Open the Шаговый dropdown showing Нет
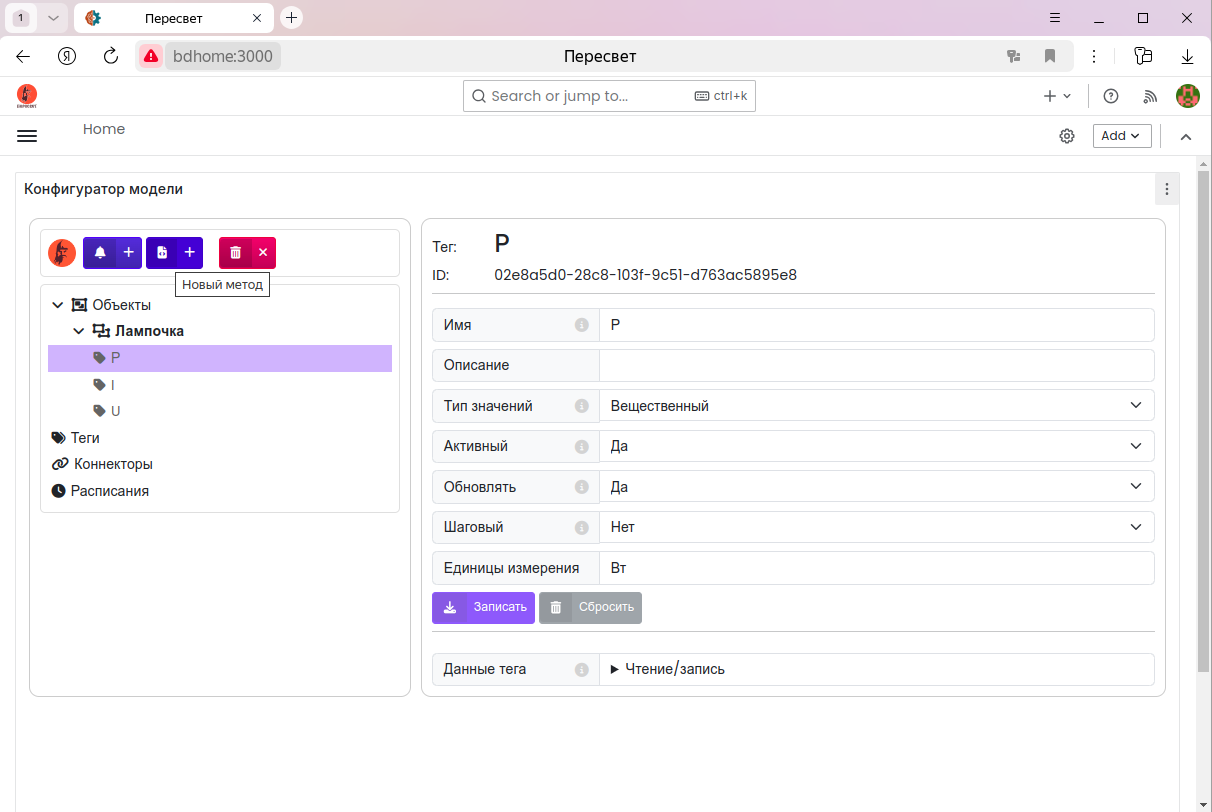 tap(876, 527)
